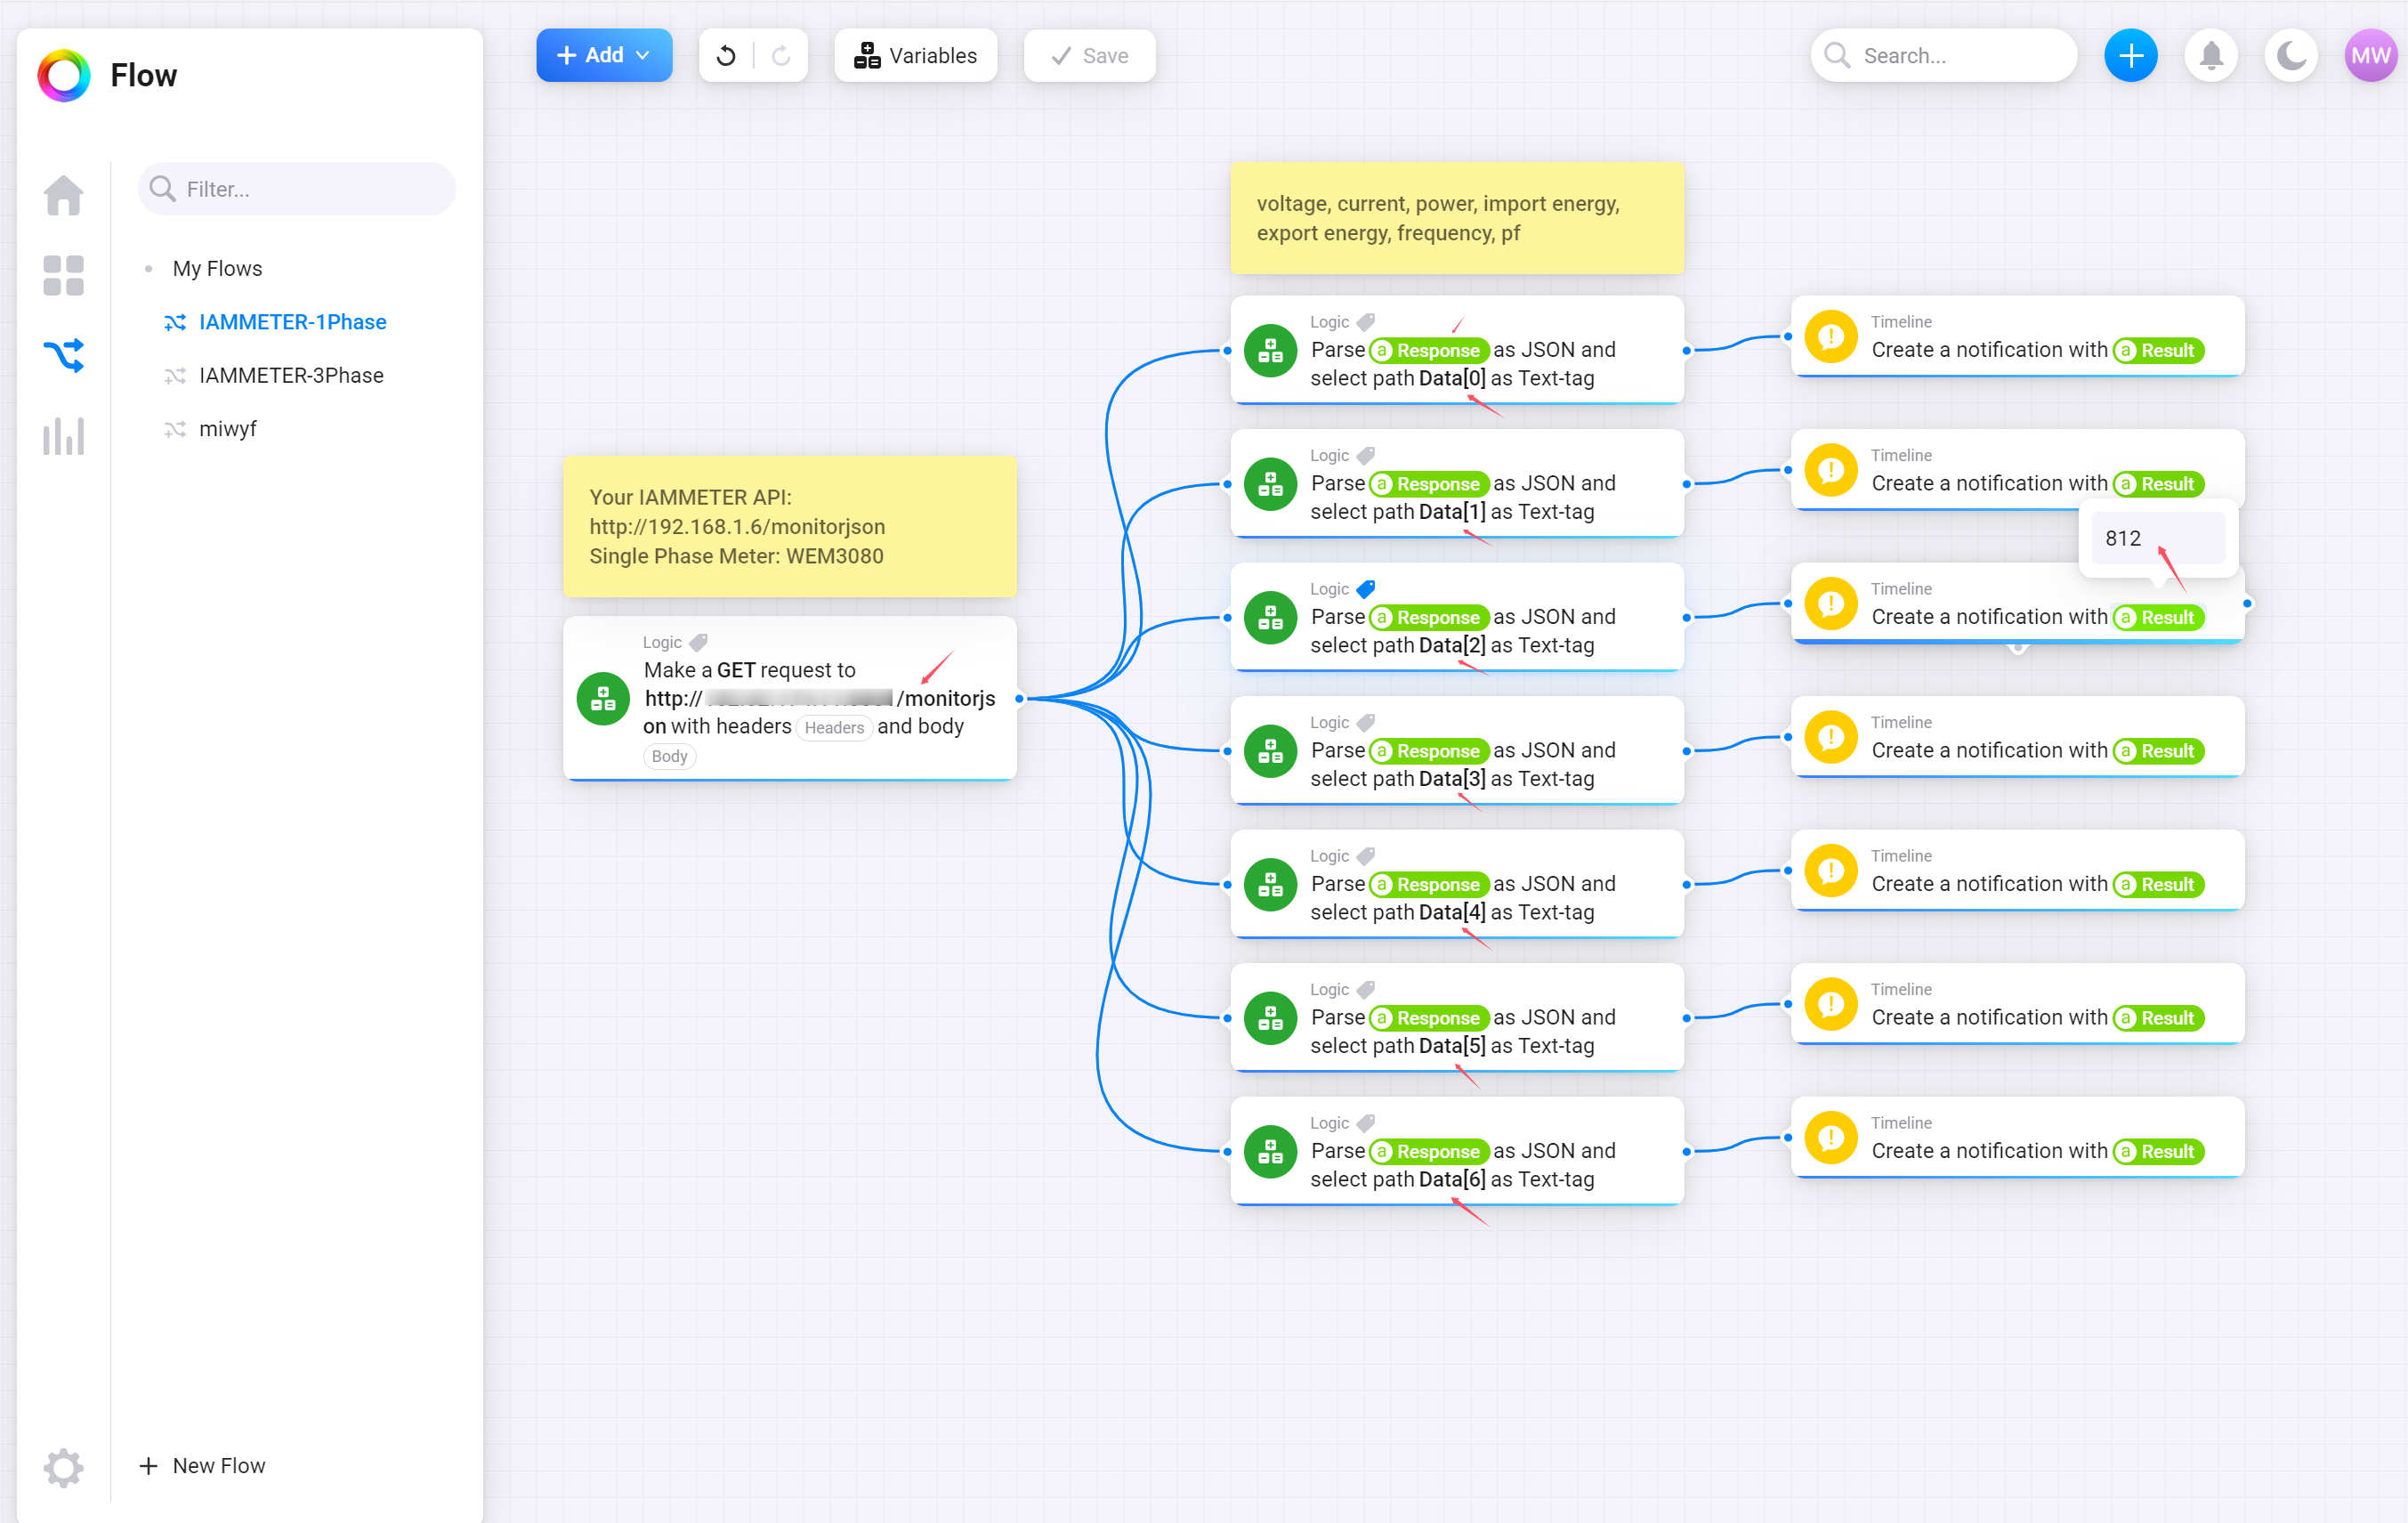Click the Undo arrow icon
This screenshot has height=1523, width=2408.
click(x=726, y=56)
